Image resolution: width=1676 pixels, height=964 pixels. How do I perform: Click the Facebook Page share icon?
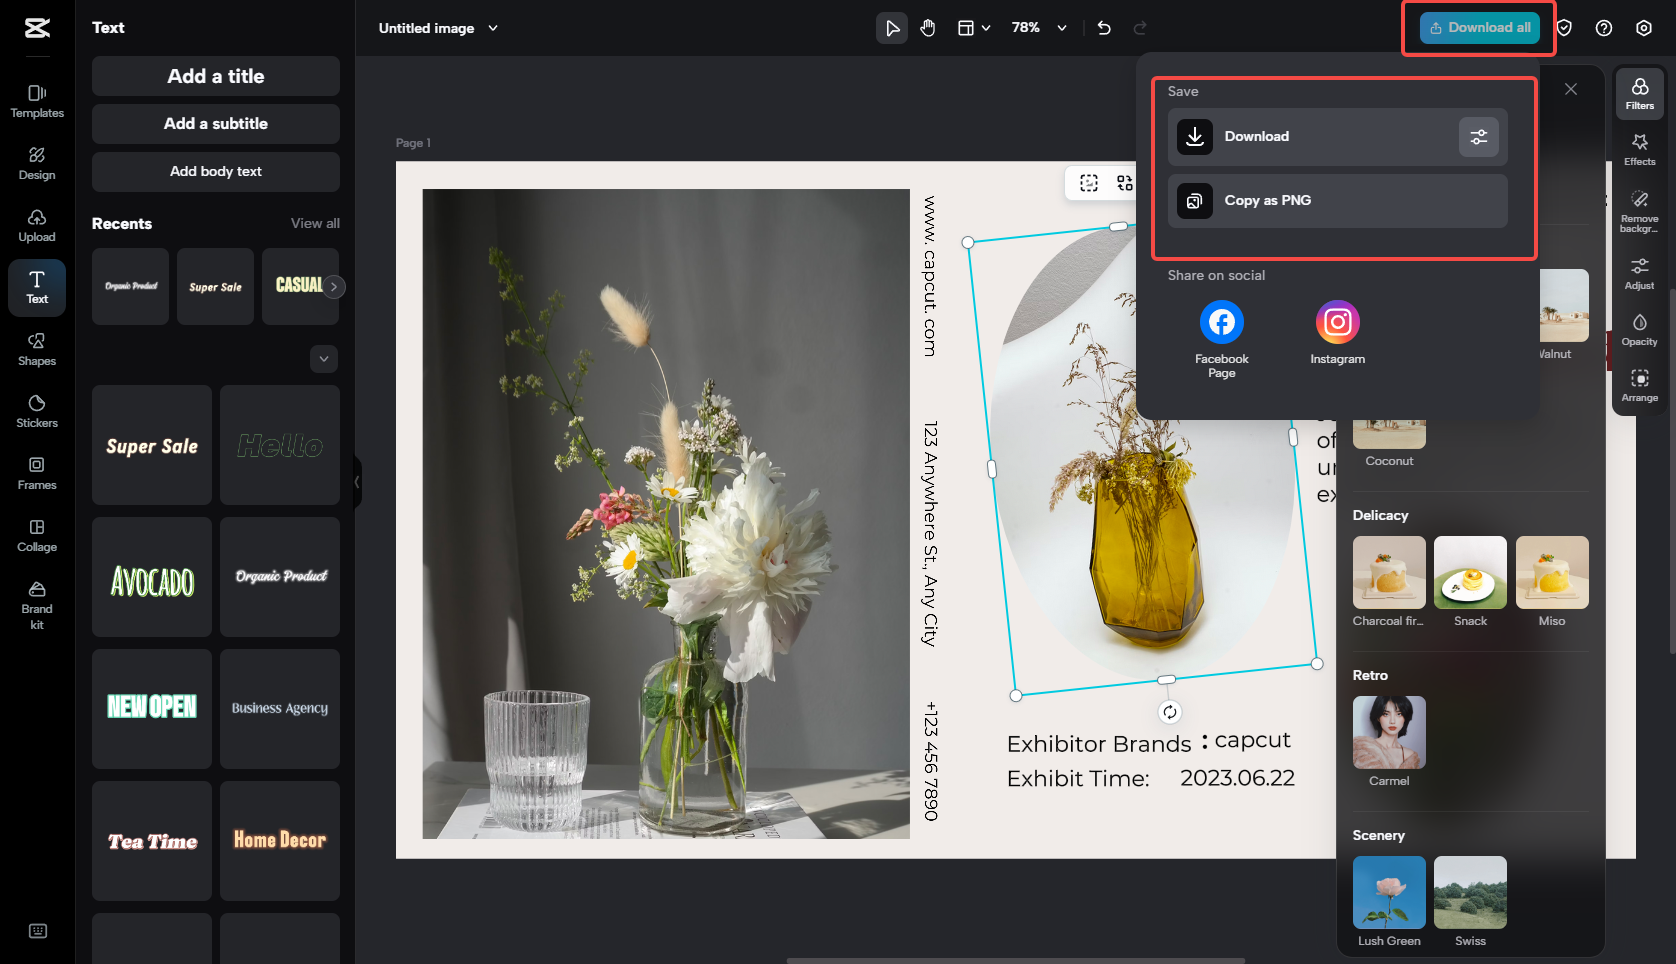1221,323
